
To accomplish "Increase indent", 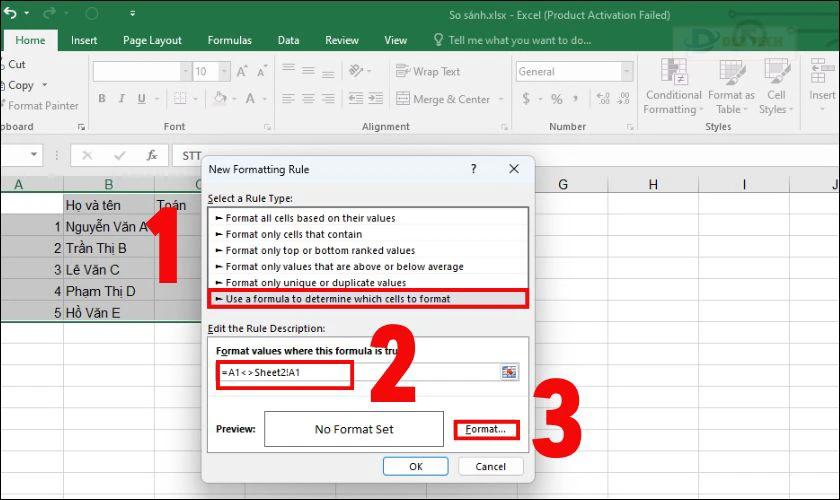I will click(x=376, y=98).
